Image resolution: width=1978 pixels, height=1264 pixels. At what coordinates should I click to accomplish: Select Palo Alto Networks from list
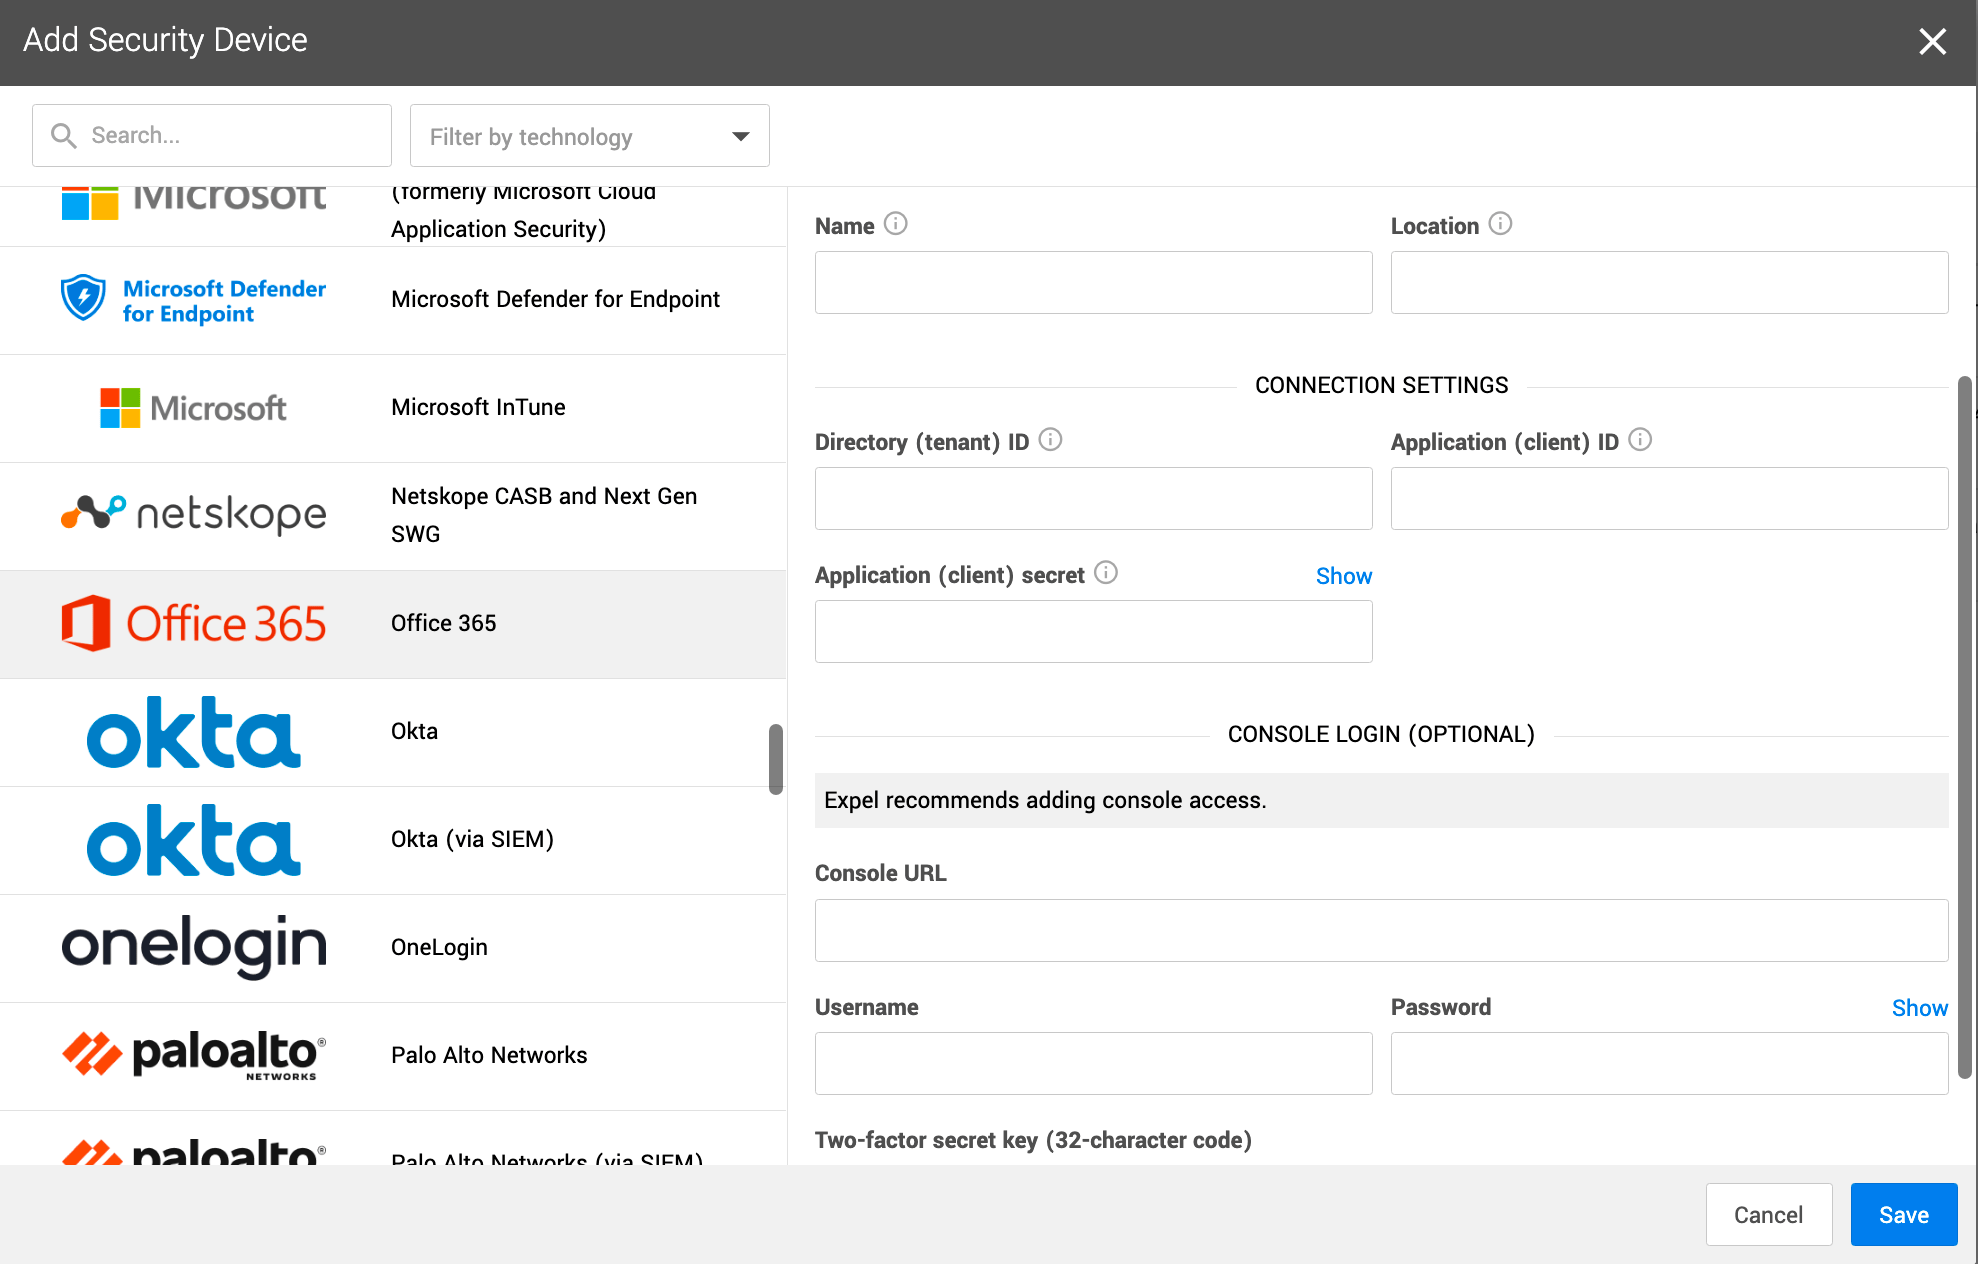pos(393,1056)
